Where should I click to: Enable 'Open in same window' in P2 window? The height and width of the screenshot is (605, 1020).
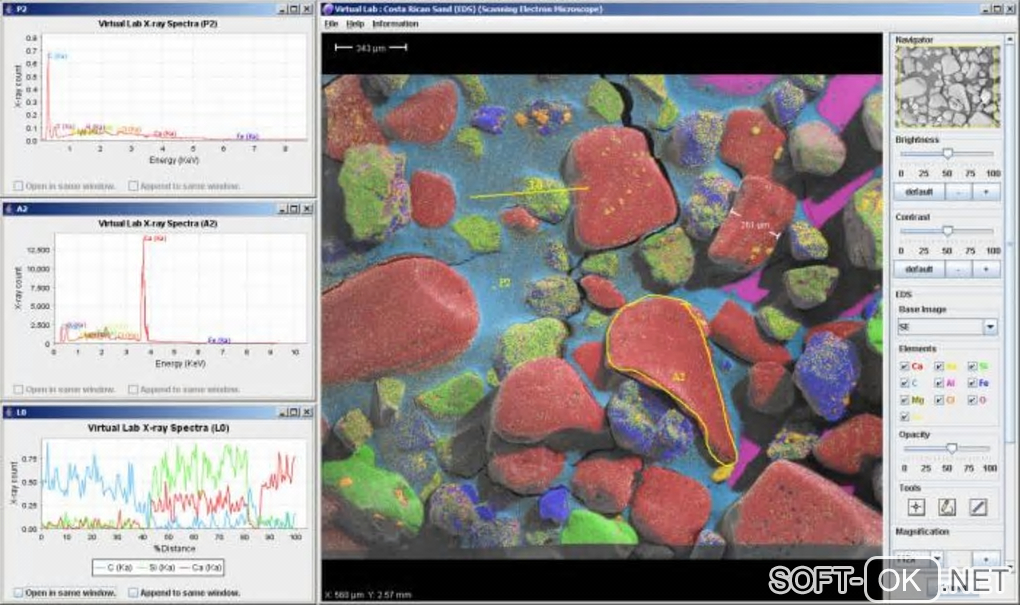(x=18, y=186)
